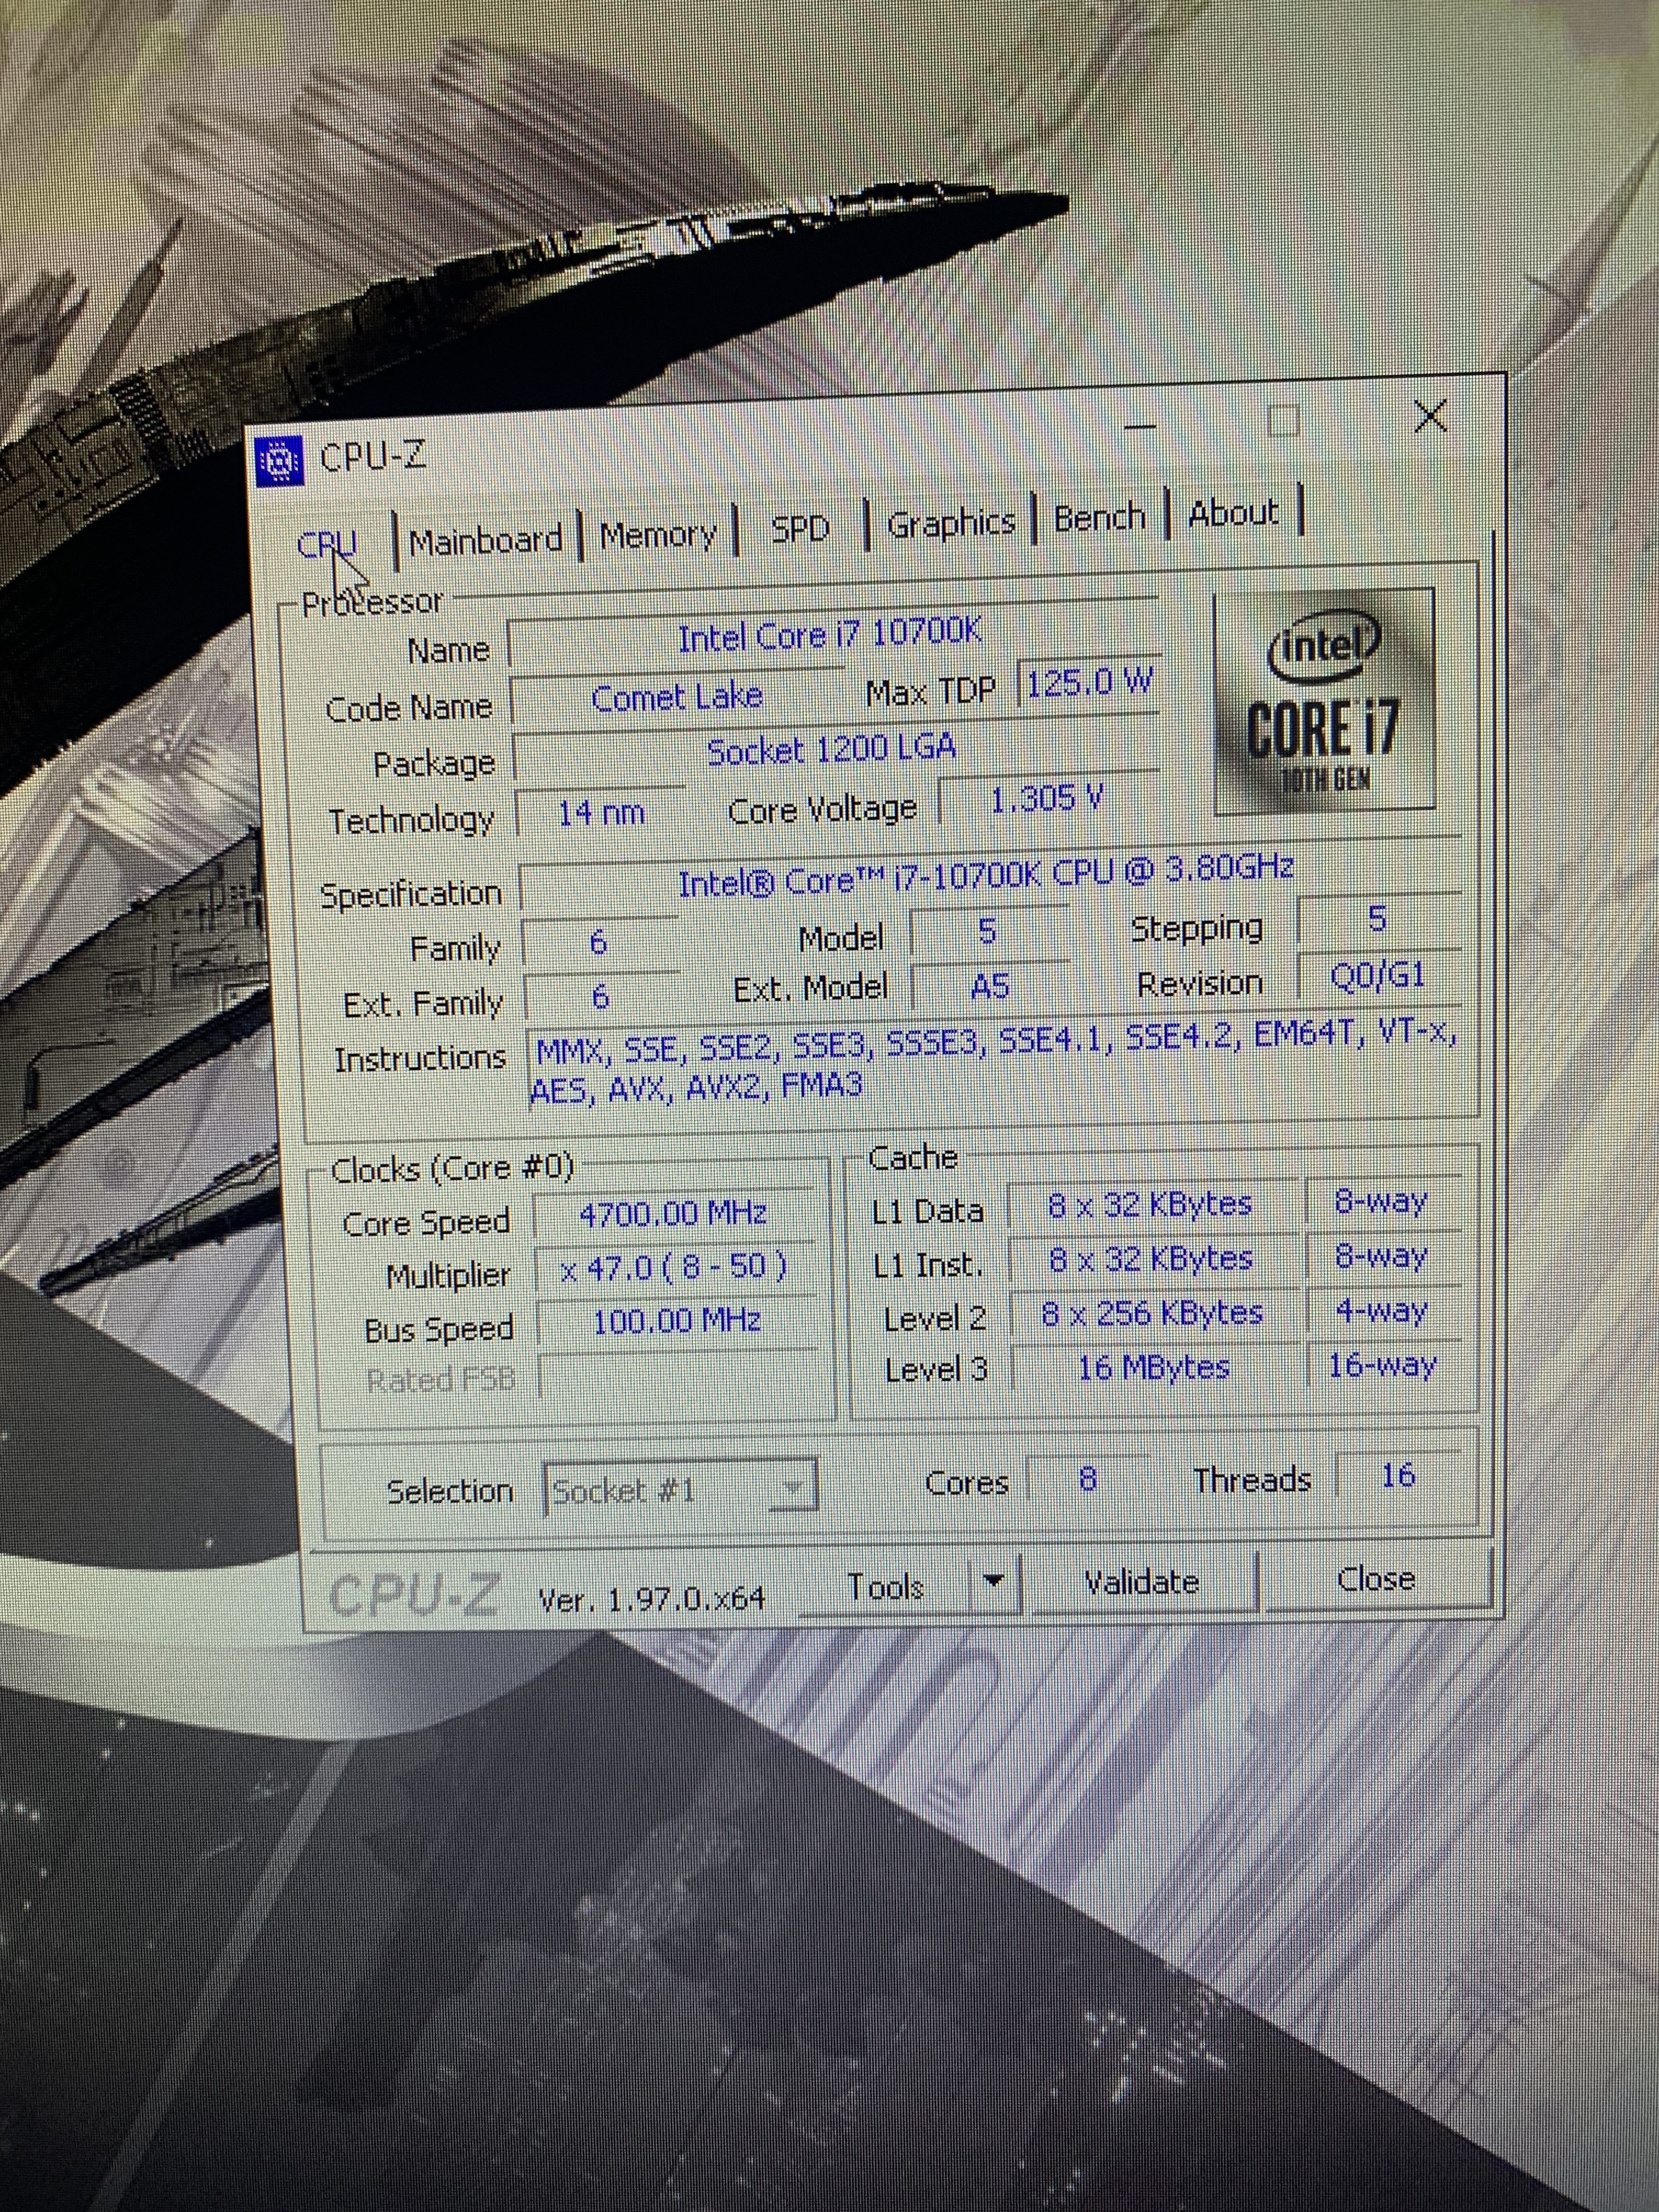Click the Technology value 14 nm
Image resolution: width=1659 pixels, height=2212 pixels.
click(600, 813)
